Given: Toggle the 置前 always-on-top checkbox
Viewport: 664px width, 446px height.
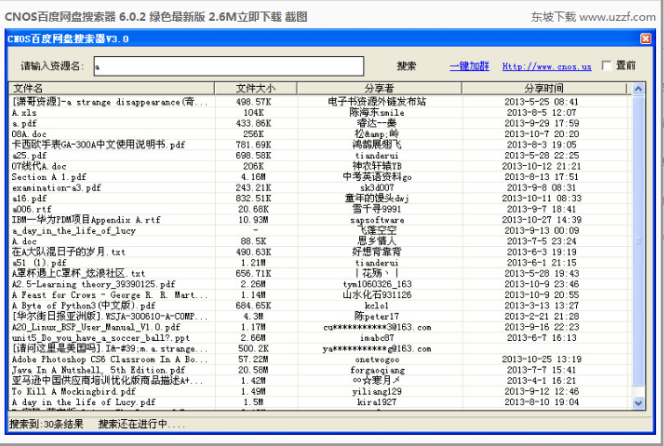Looking at the screenshot, I should click(x=607, y=66).
